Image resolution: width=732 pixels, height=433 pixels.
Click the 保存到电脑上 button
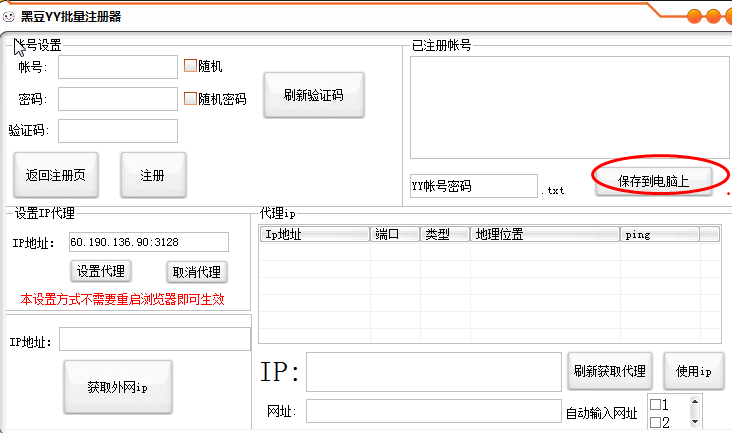coord(654,181)
